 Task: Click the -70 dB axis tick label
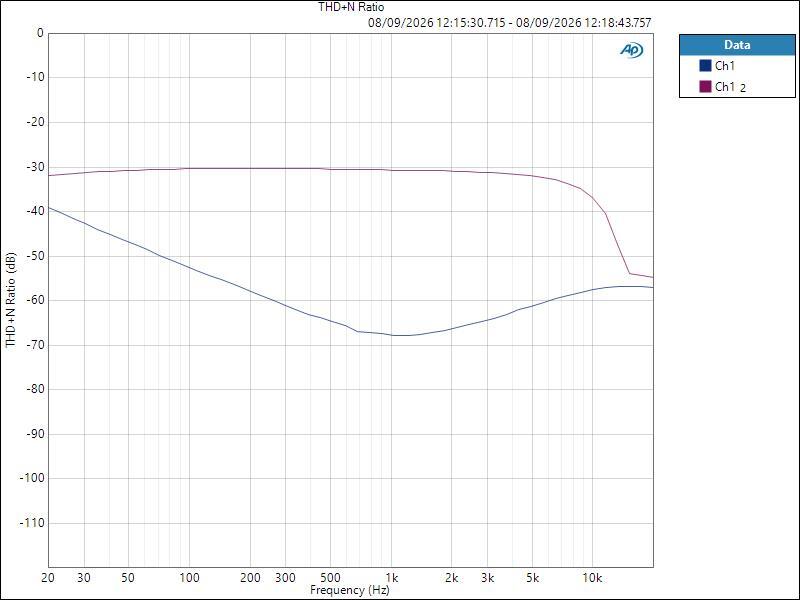click(35, 345)
